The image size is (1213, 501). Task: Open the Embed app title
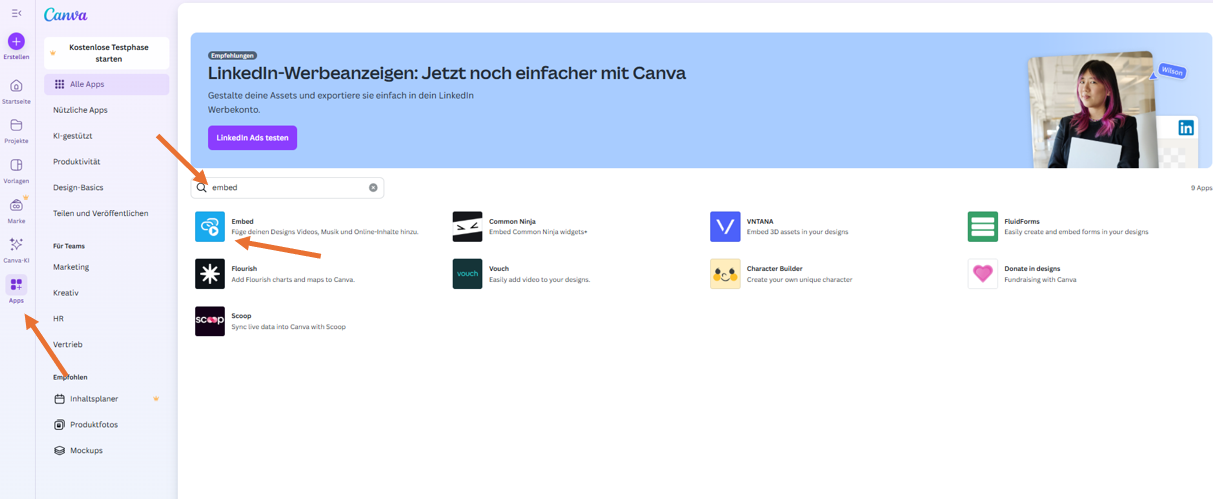click(x=242, y=221)
